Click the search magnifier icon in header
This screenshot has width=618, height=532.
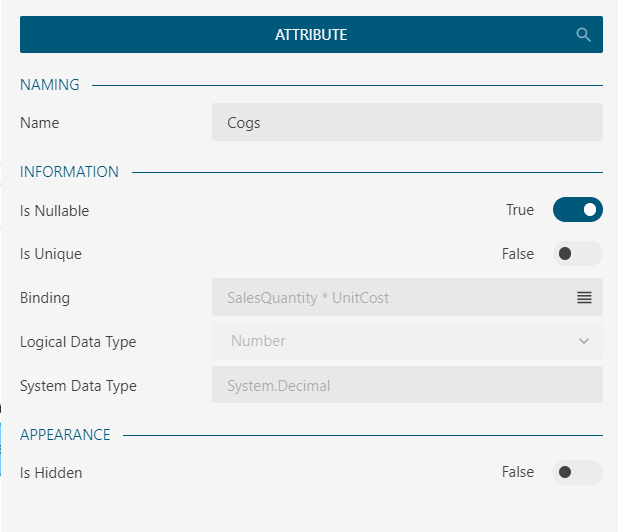click(x=584, y=34)
